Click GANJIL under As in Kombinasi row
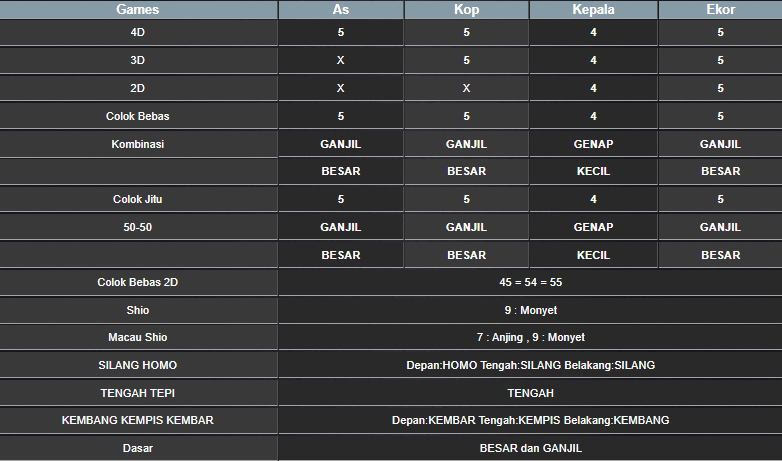Screen dimensions: 782x461 [341, 144]
